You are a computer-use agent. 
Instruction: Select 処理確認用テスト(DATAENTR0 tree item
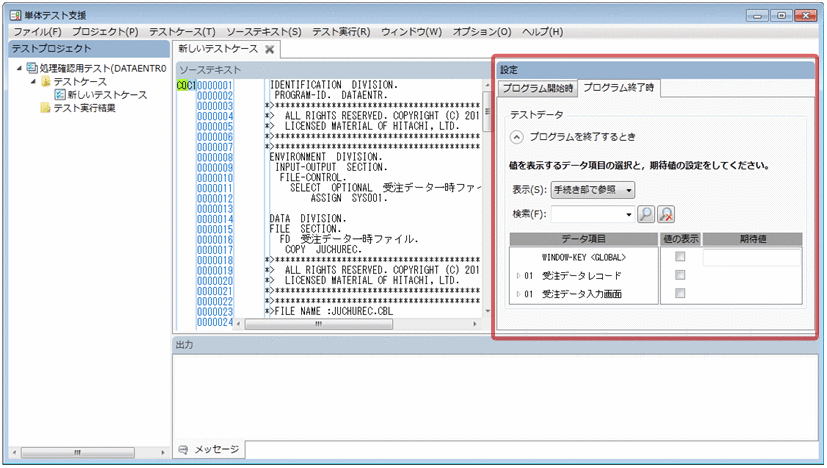(x=103, y=68)
